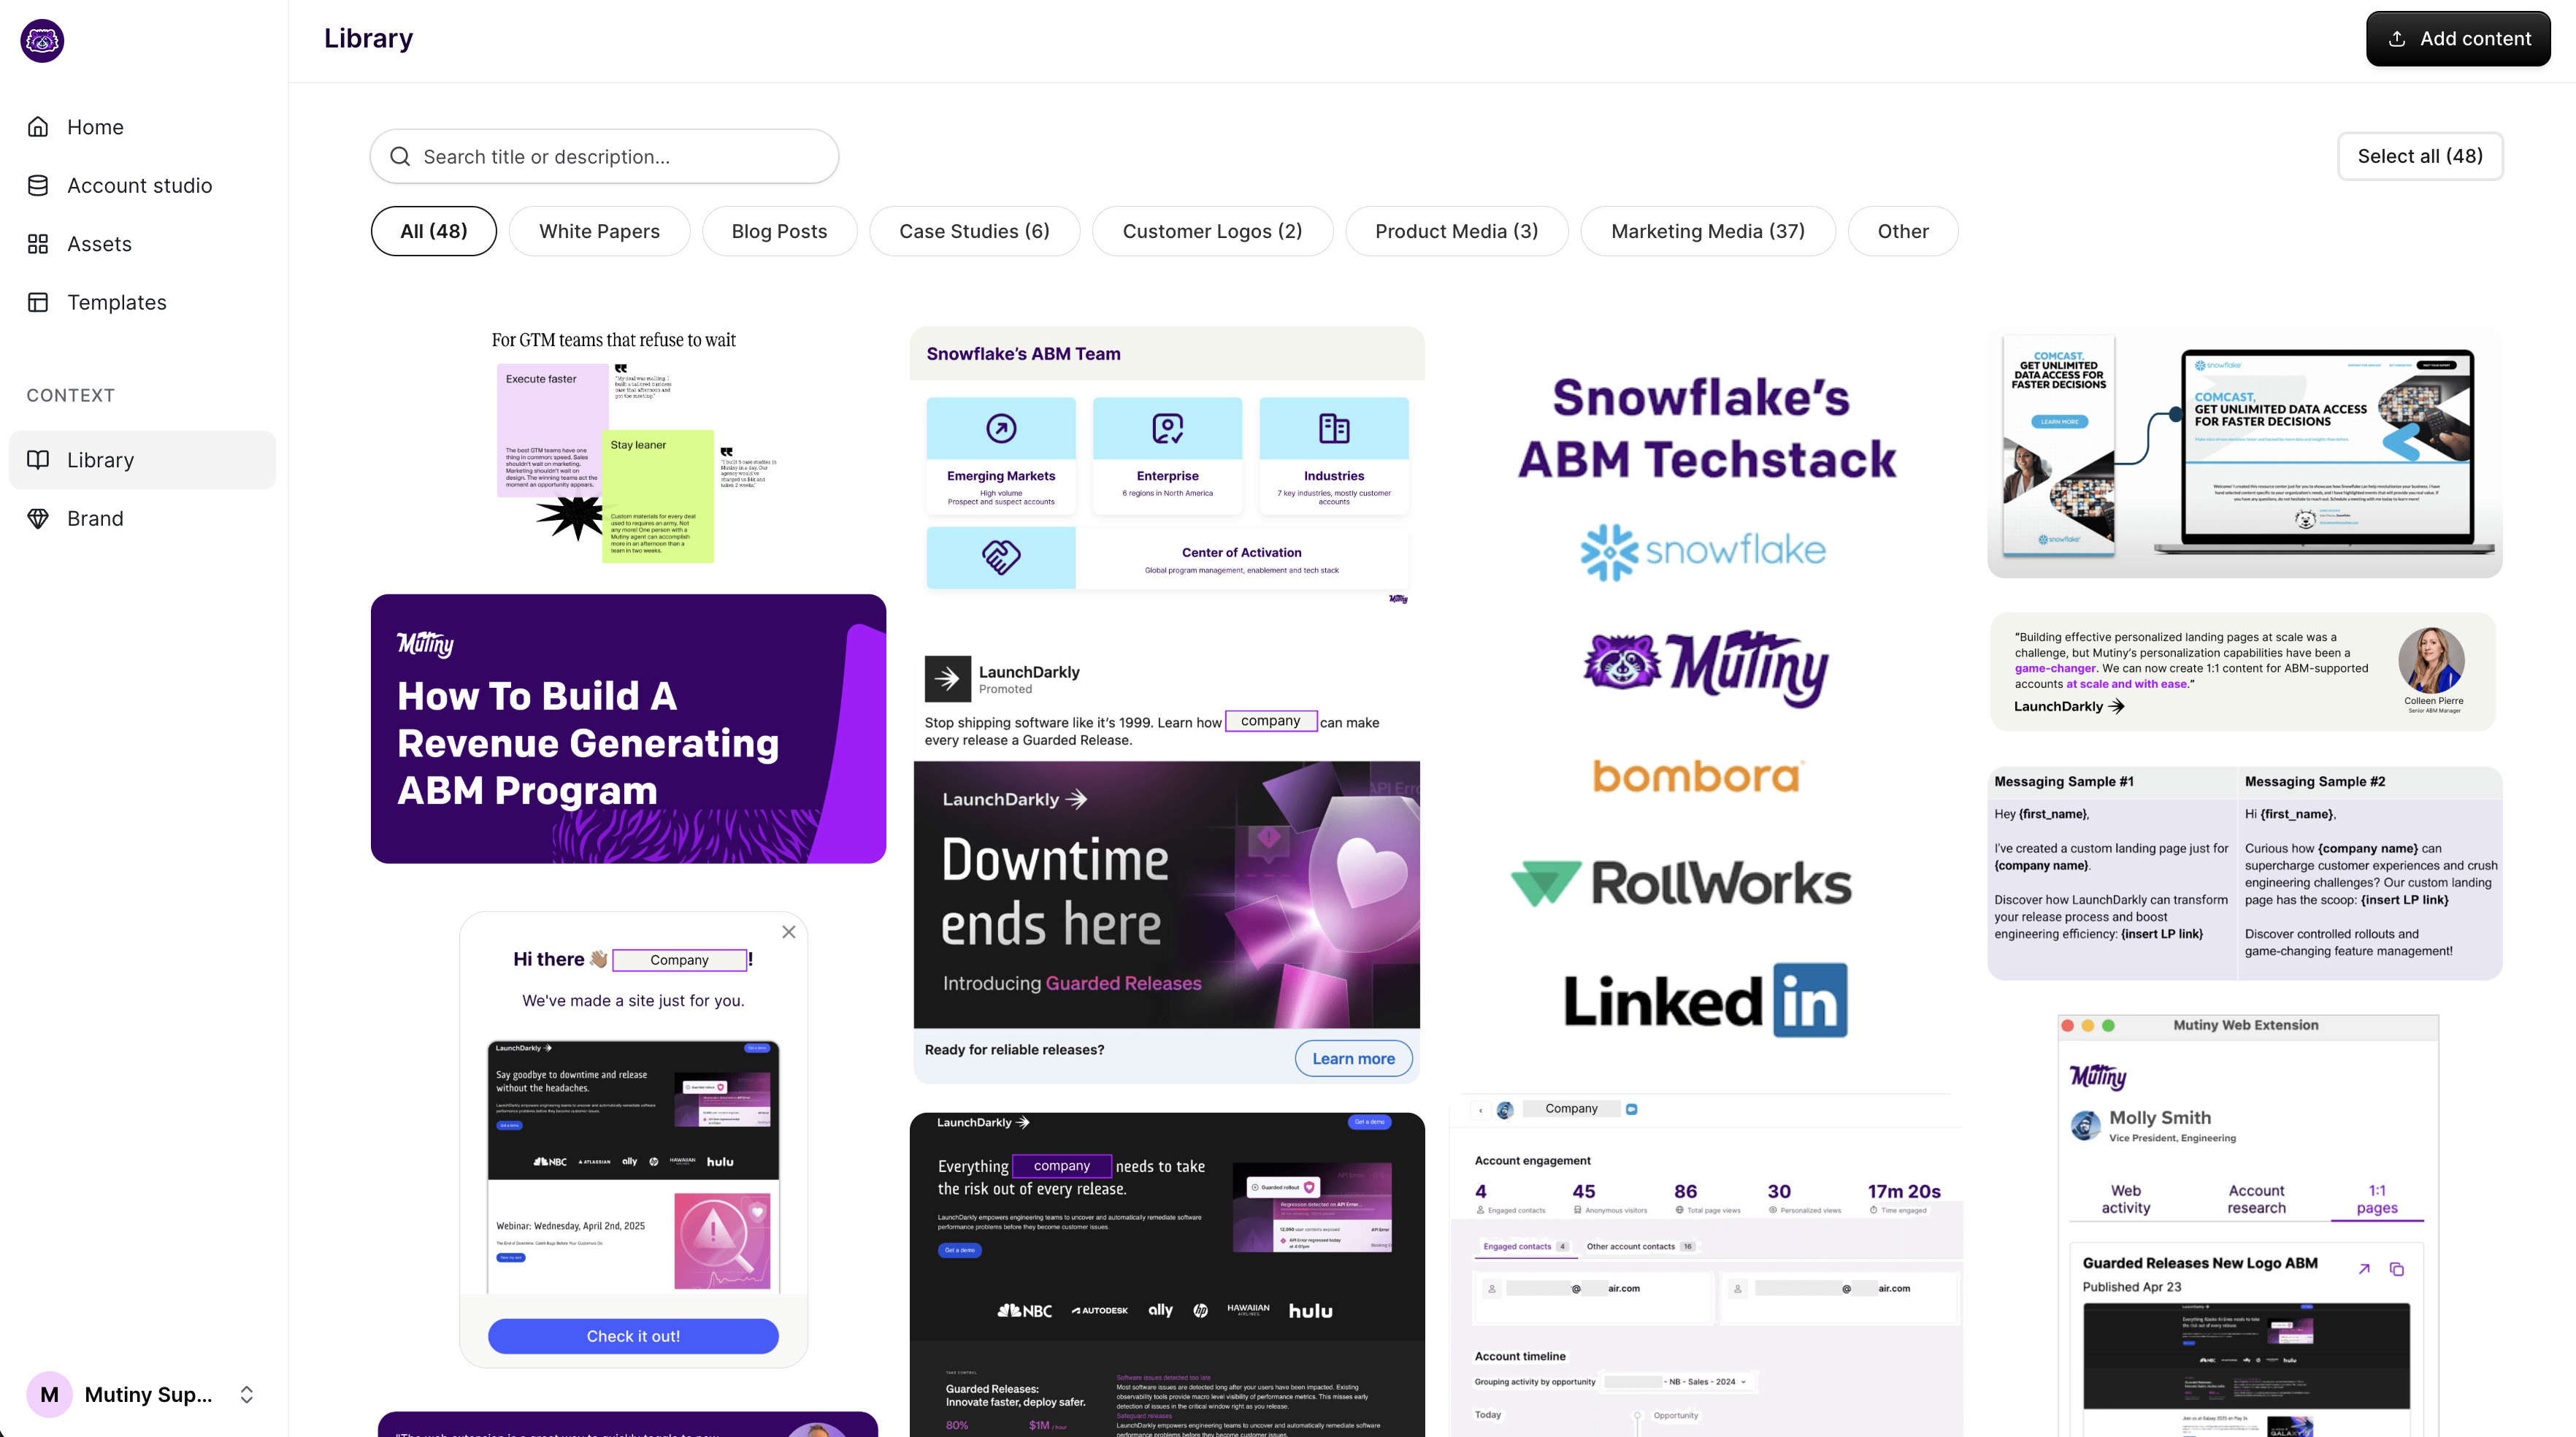Open 'Everything company needs to take' landing page
Viewport: 2576px width, 1437px height.
(x=1167, y=1274)
